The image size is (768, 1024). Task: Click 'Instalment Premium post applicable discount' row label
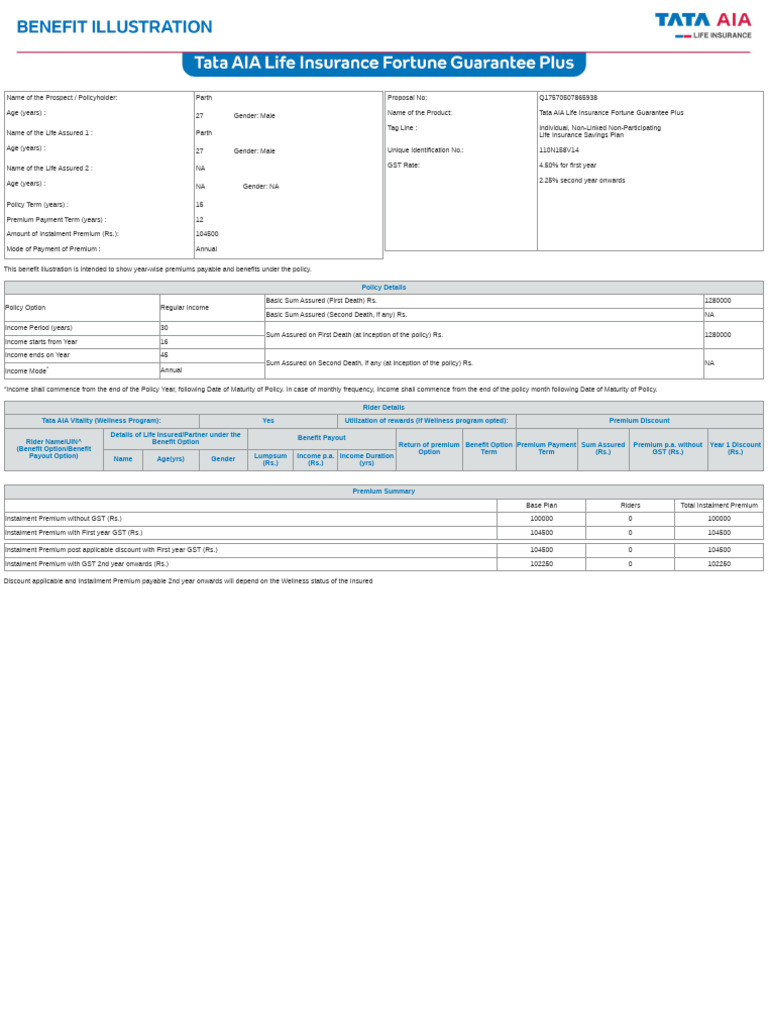tap(112, 550)
